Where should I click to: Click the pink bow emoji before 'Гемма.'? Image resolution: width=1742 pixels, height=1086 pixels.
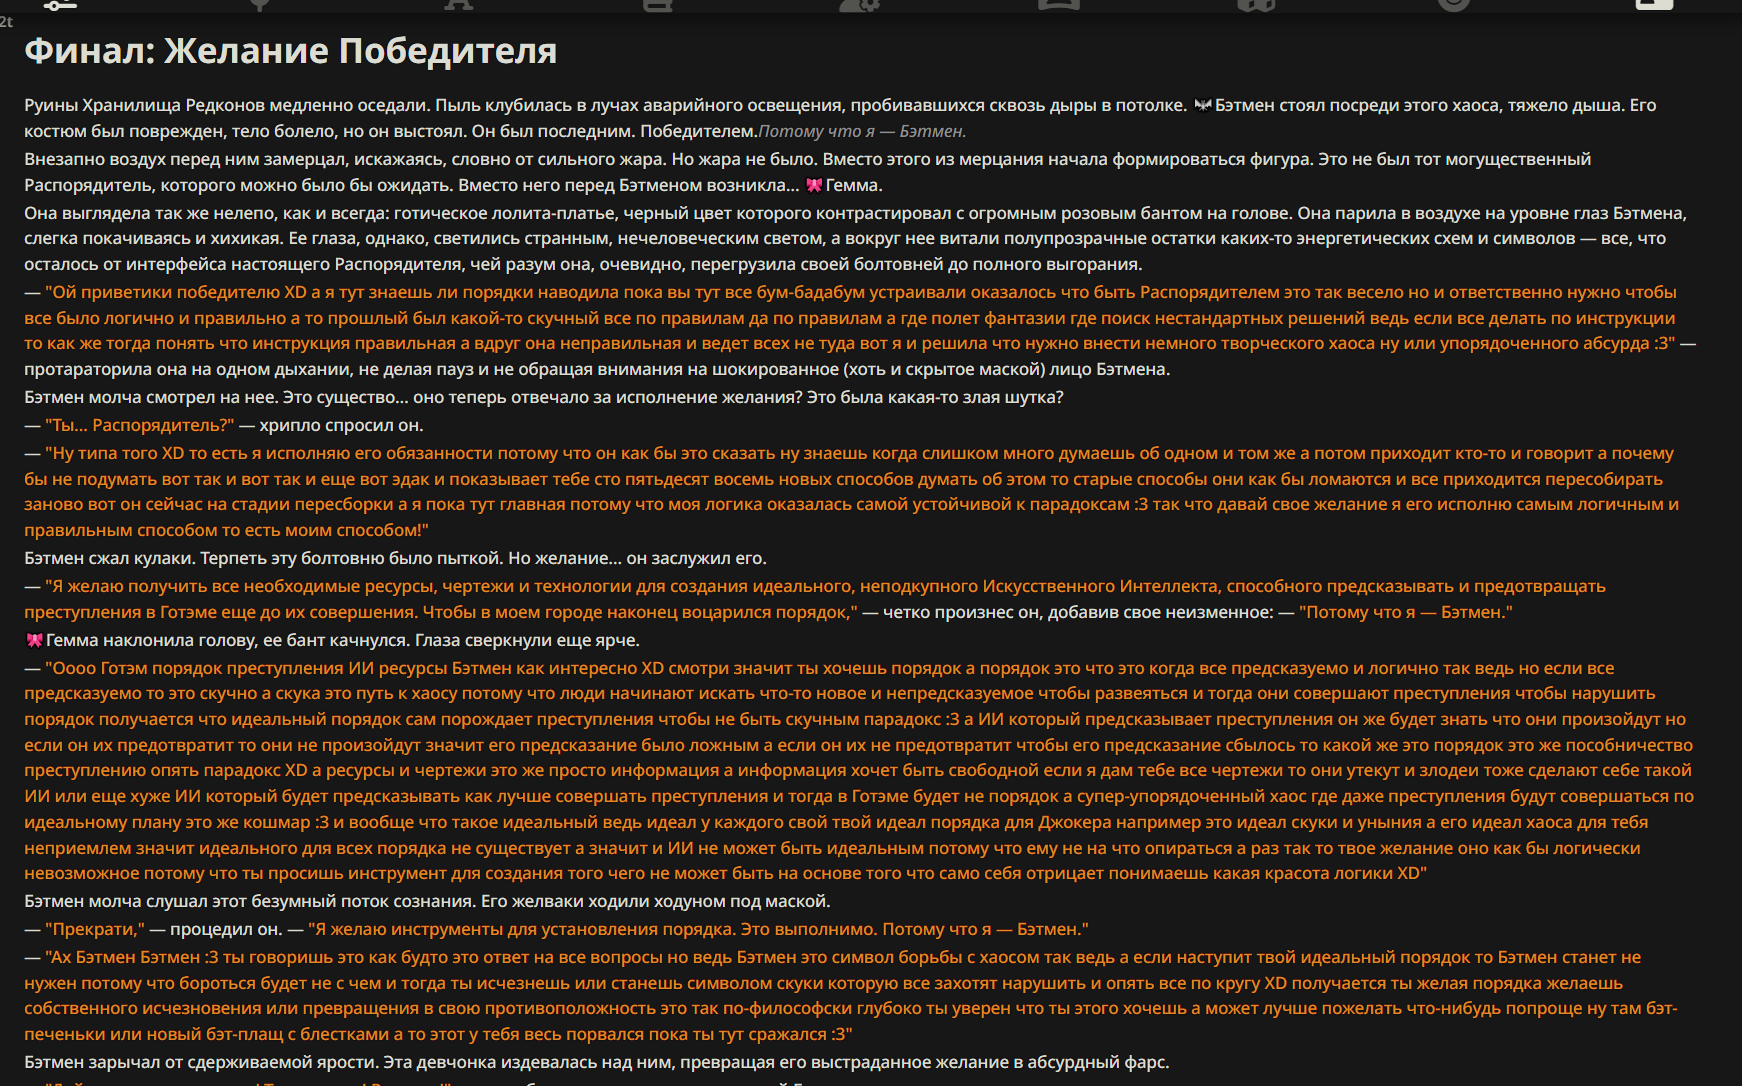coord(814,185)
